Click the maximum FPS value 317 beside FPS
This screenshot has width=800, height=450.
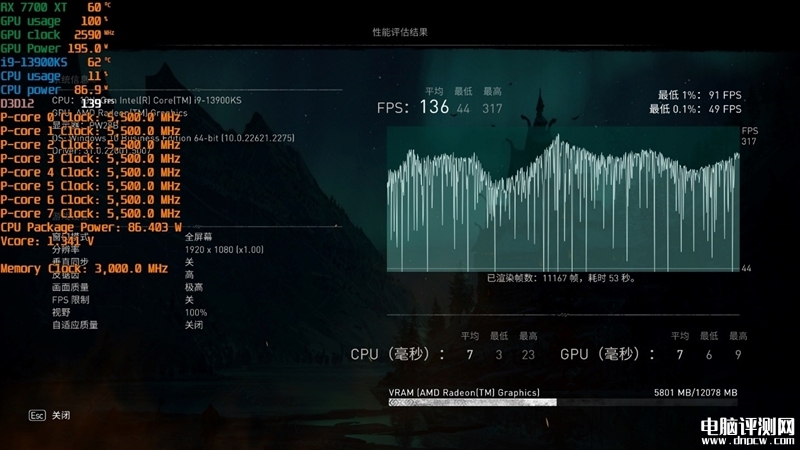coord(492,109)
